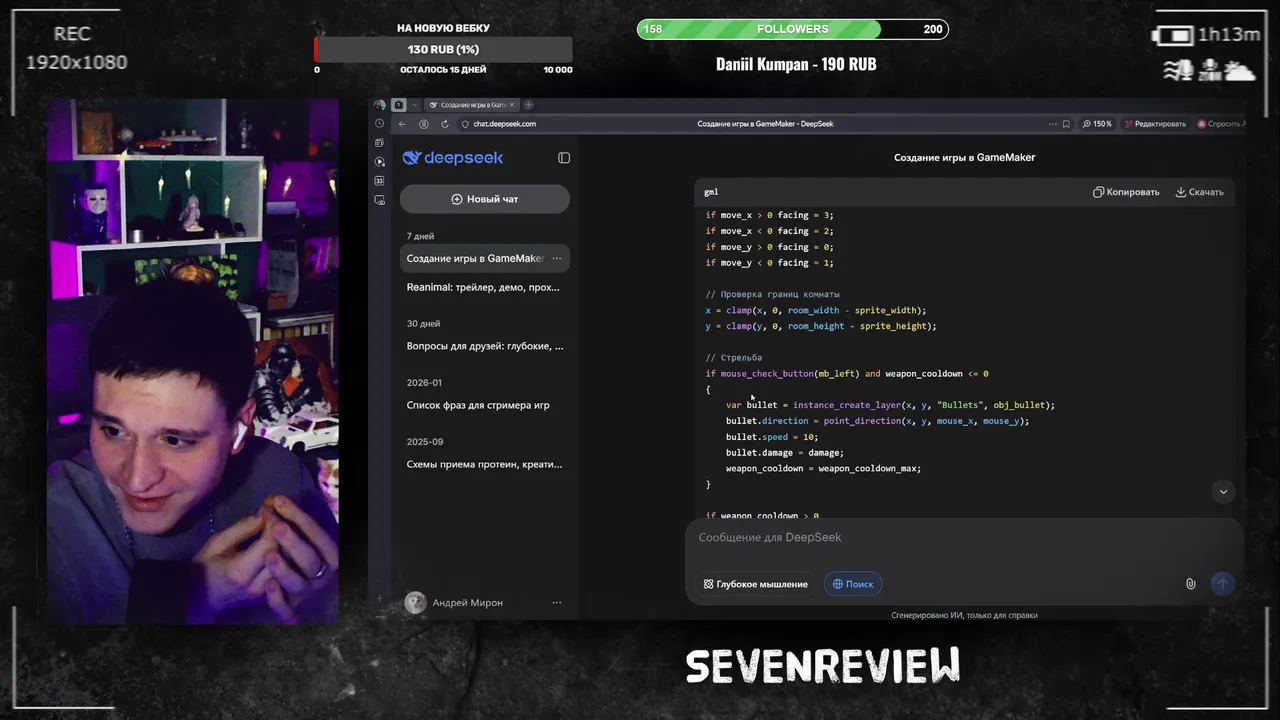Open sidebar video player icon
The image size is (1280, 720).
[379, 162]
